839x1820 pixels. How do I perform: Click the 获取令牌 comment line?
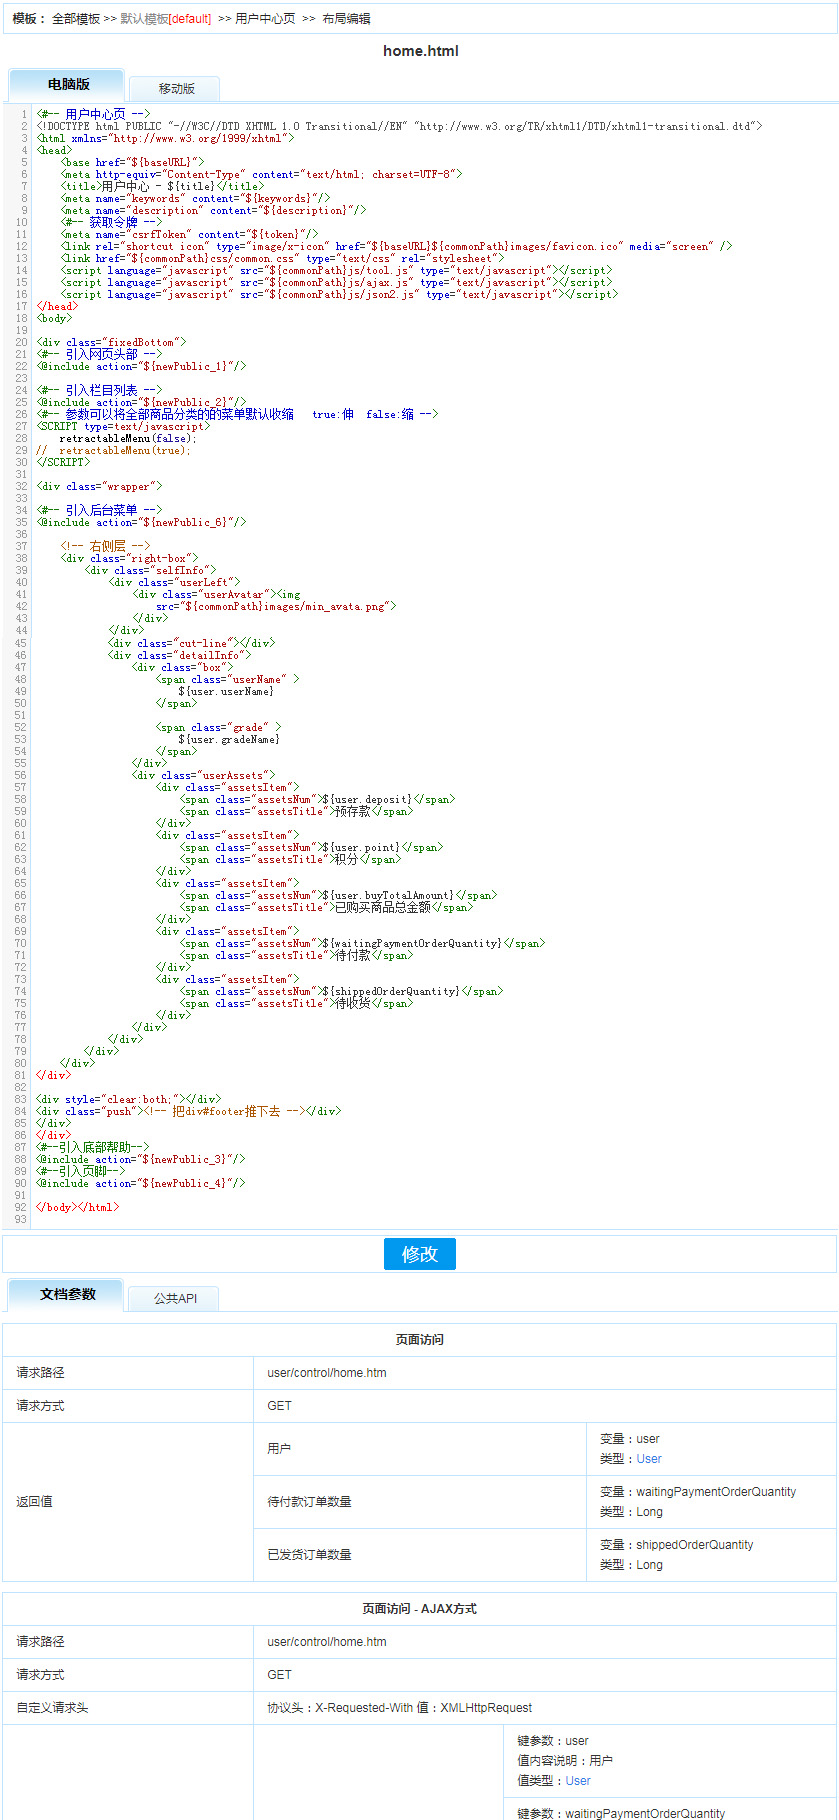click(x=111, y=222)
